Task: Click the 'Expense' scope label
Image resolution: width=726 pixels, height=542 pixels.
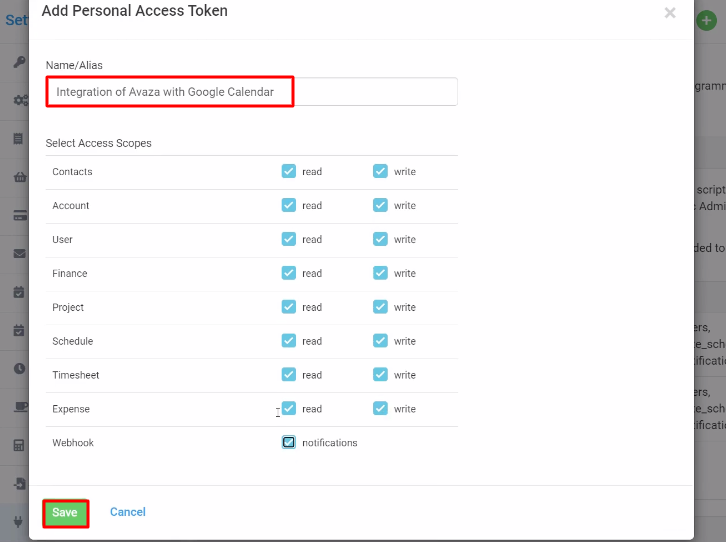Action: coord(71,409)
